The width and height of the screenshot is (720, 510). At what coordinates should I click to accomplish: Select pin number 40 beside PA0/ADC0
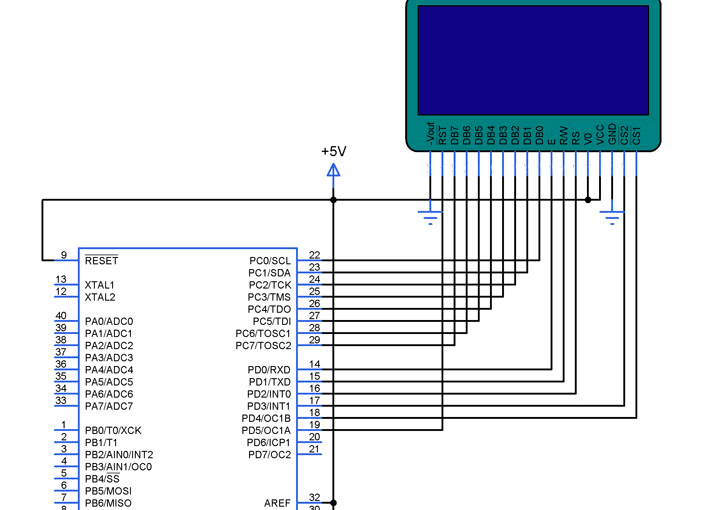(x=61, y=315)
